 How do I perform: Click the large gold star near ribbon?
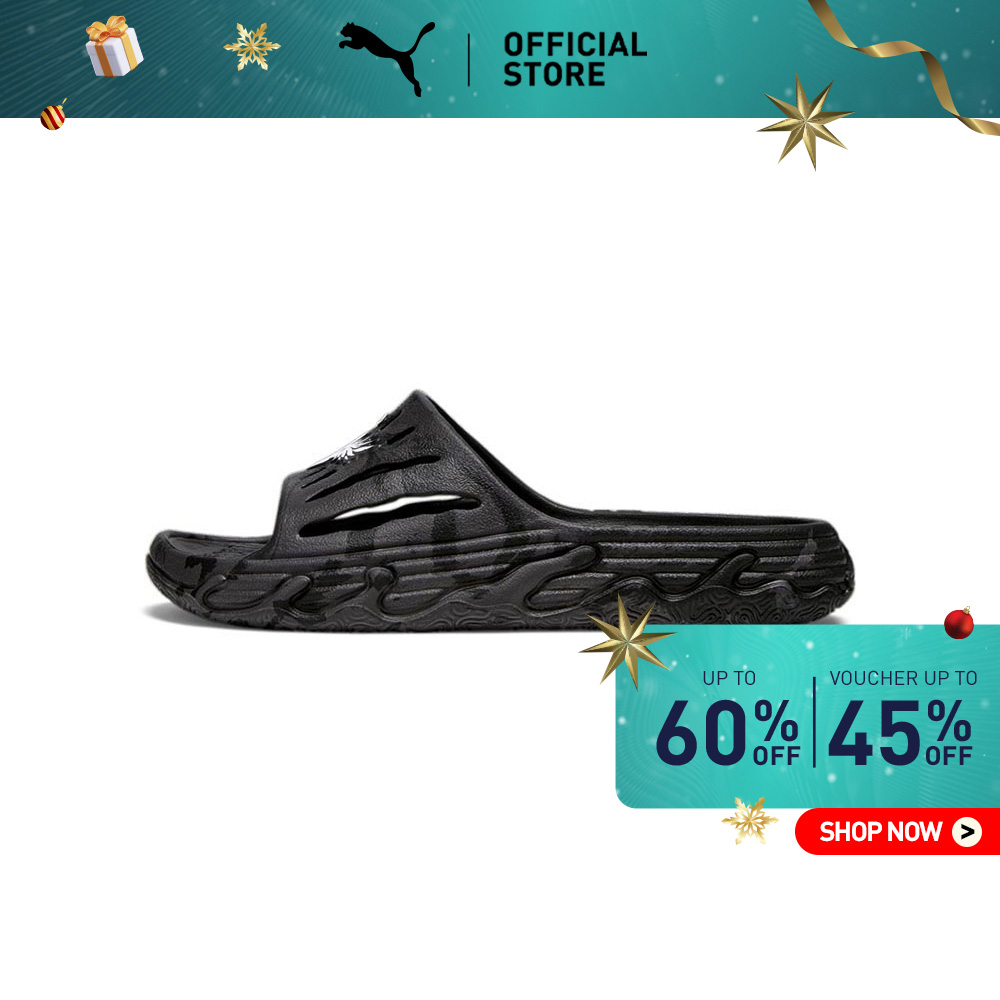[805, 121]
